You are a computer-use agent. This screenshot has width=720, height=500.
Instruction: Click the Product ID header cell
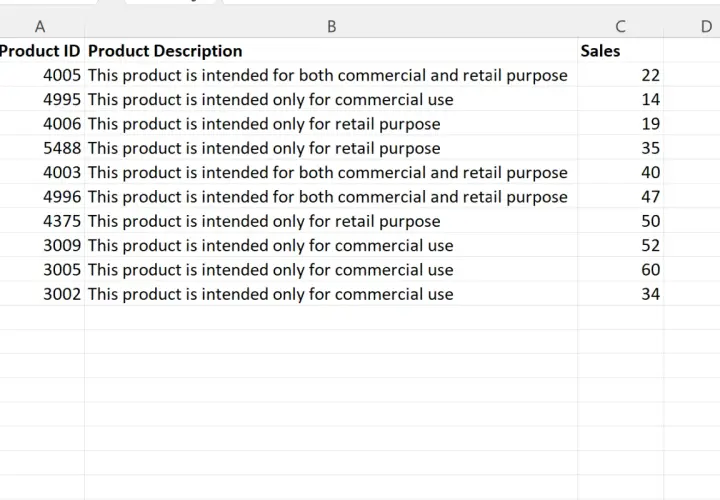[42, 51]
